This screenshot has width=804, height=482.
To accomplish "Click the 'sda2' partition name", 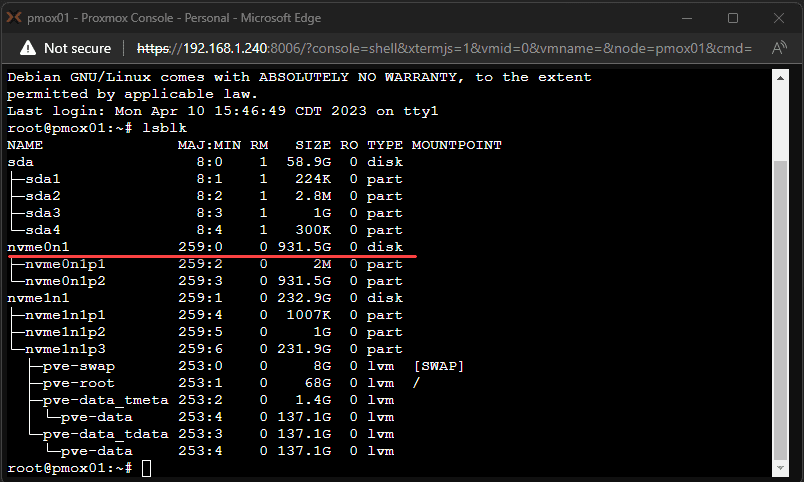I will [43, 196].
